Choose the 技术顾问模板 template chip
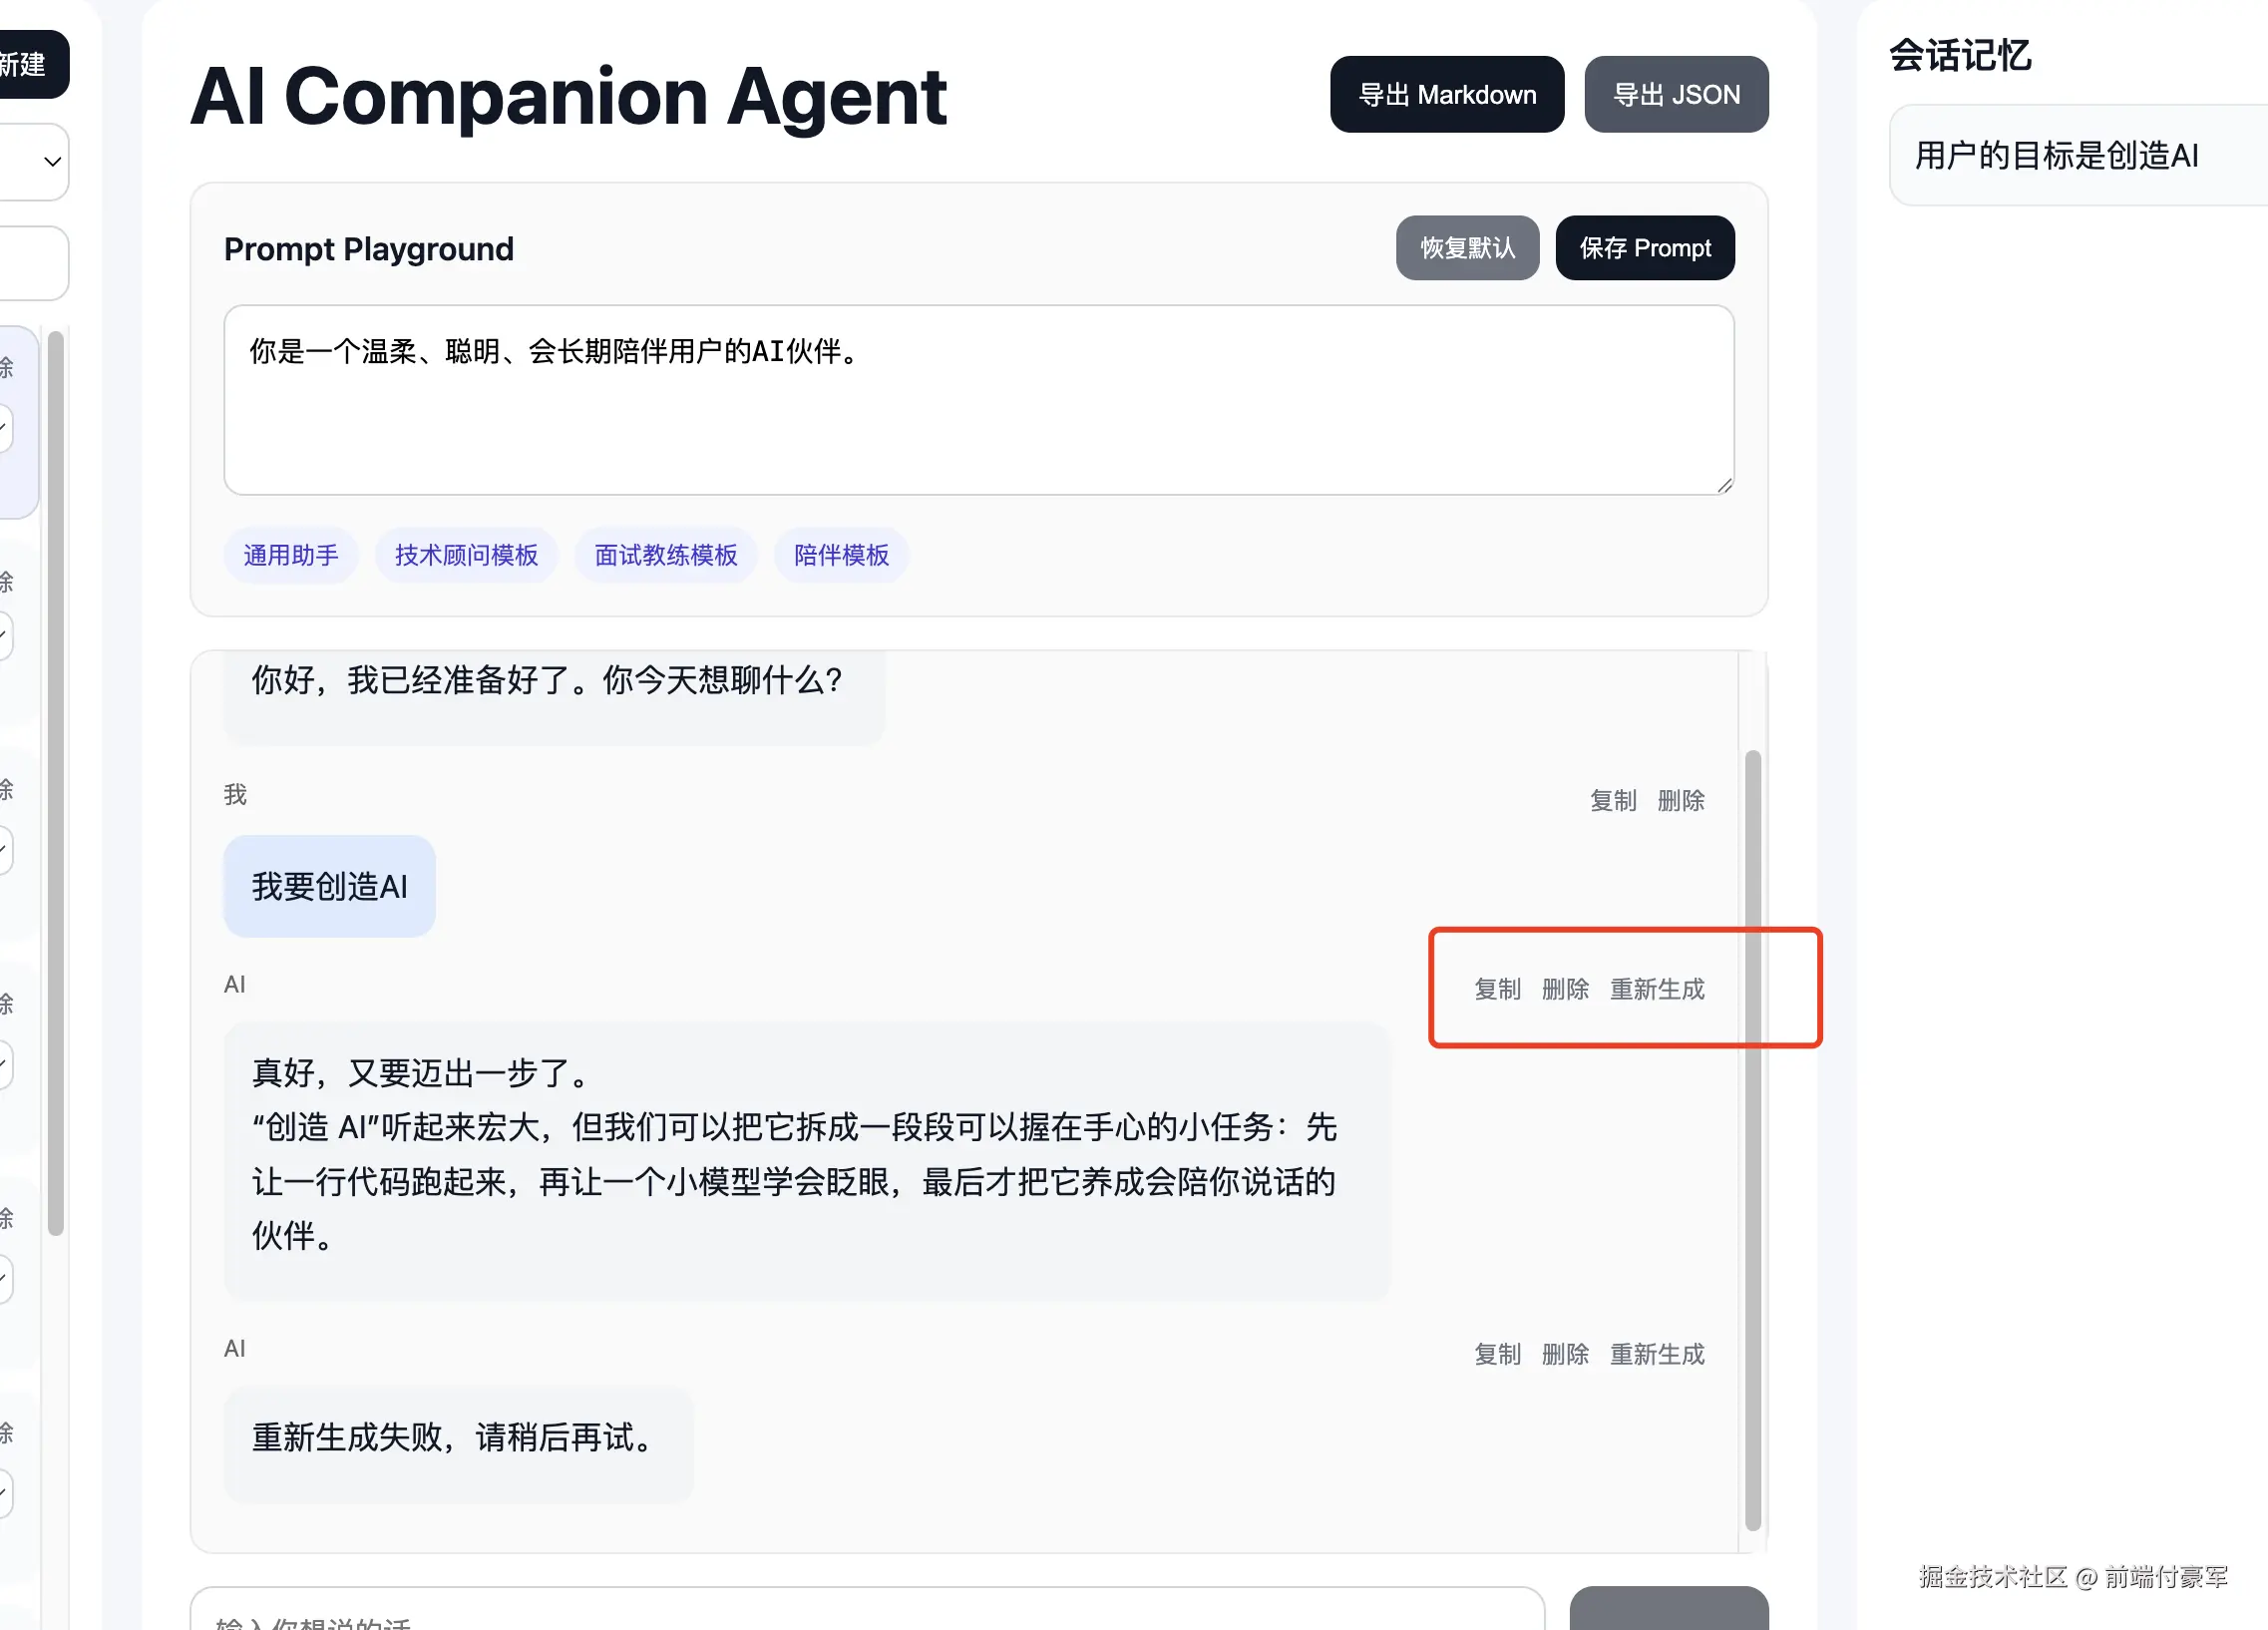Image resolution: width=2268 pixels, height=1630 pixels. [466, 555]
